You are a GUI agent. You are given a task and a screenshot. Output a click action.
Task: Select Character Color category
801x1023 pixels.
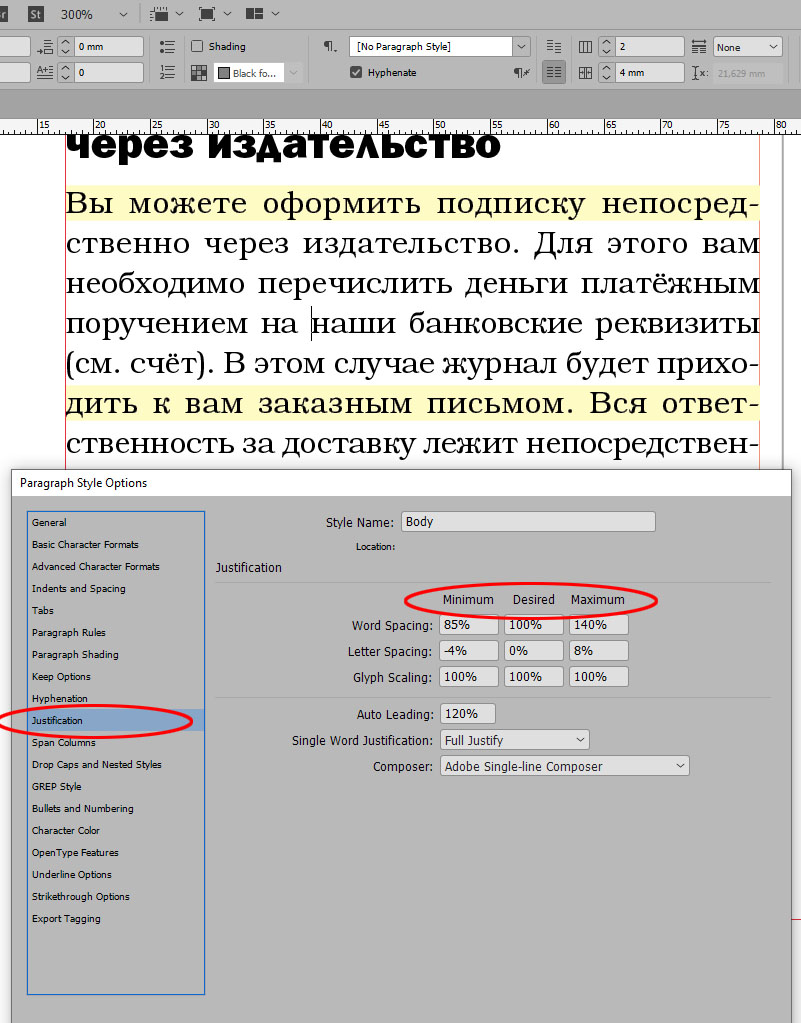116,831
